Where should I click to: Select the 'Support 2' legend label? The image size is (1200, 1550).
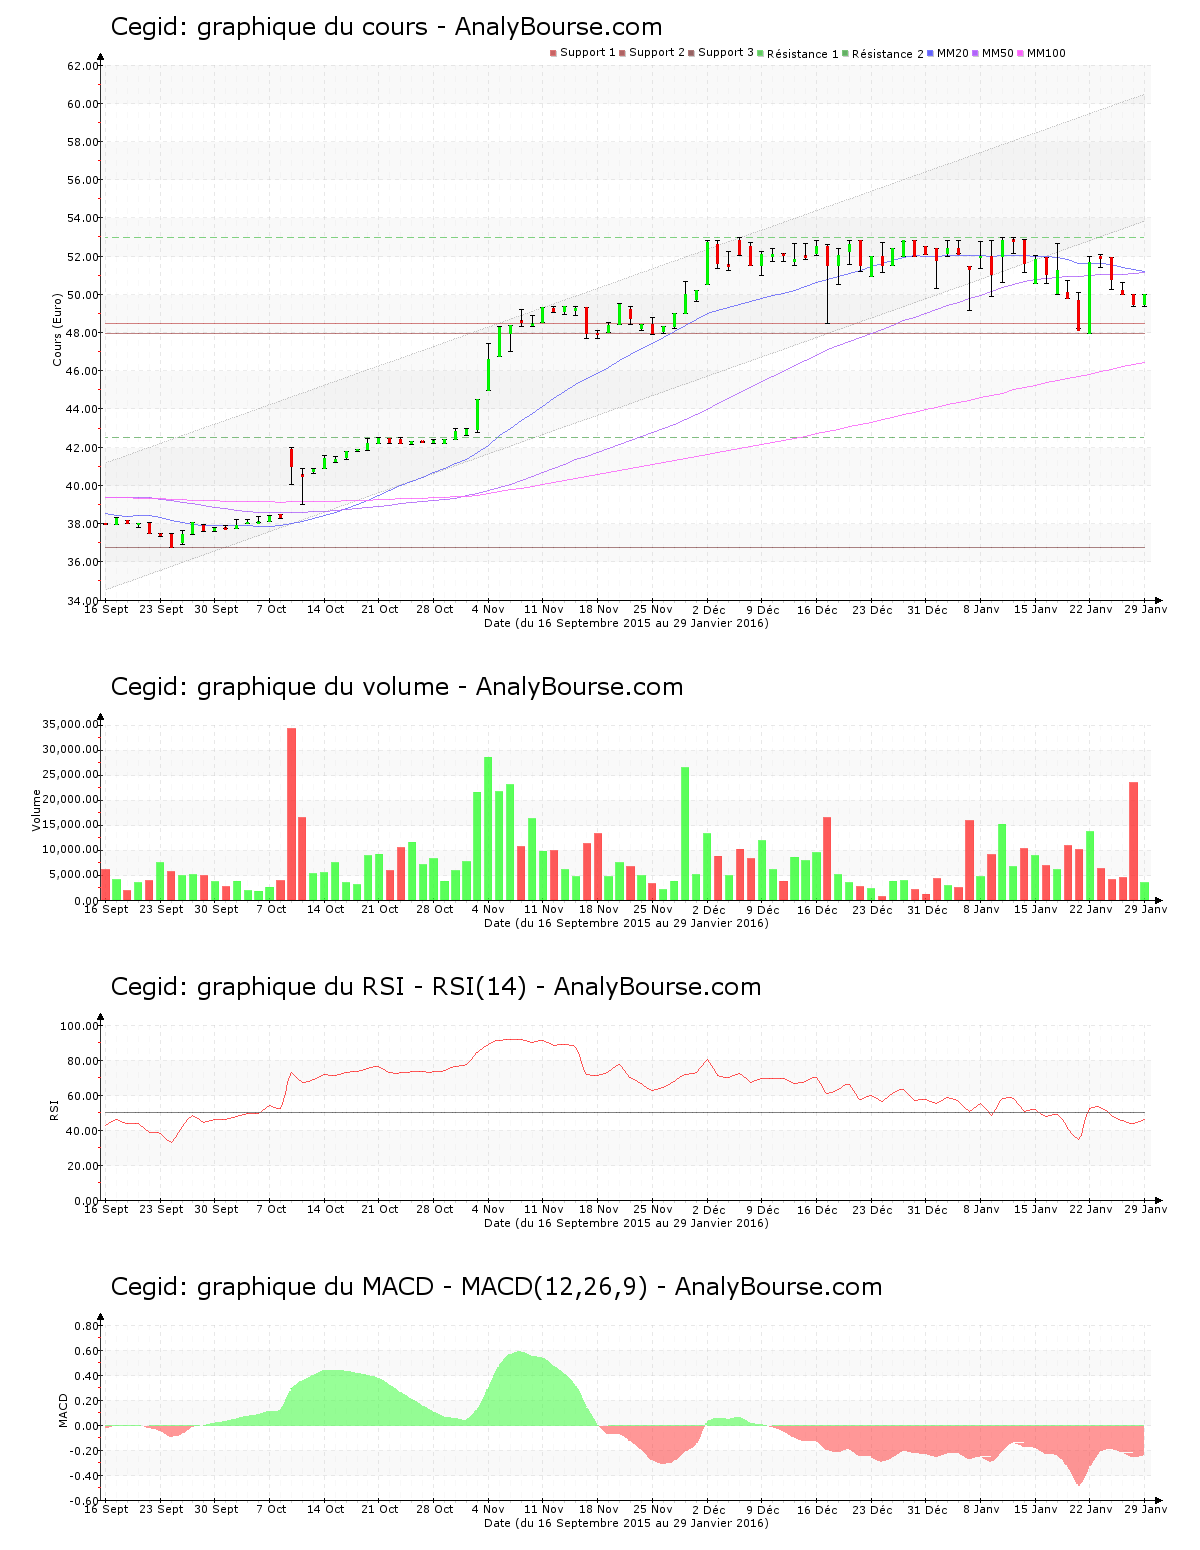point(657,53)
